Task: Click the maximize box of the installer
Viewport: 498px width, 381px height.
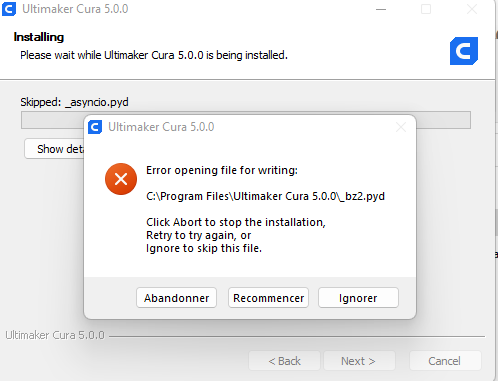Action: click(426, 9)
